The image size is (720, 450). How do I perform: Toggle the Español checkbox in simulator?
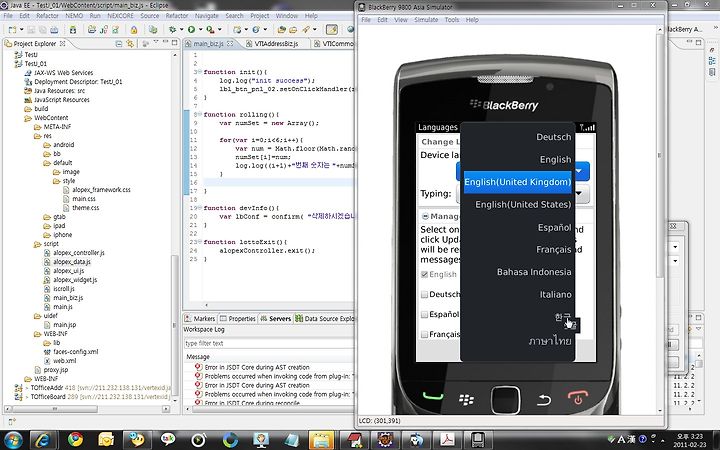pos(424,315)
